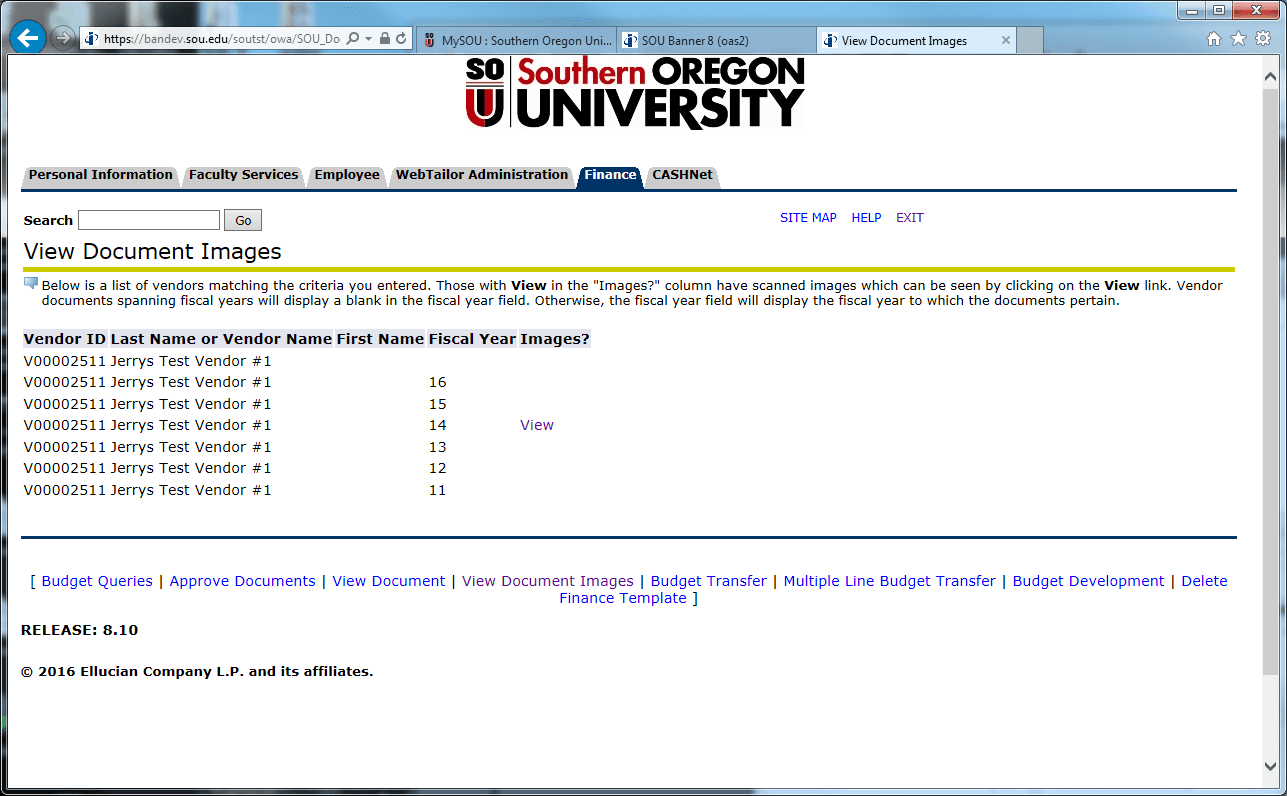Click fiscal year value 16
This screenshot has width=1287, height=796.
click(437, 382)
